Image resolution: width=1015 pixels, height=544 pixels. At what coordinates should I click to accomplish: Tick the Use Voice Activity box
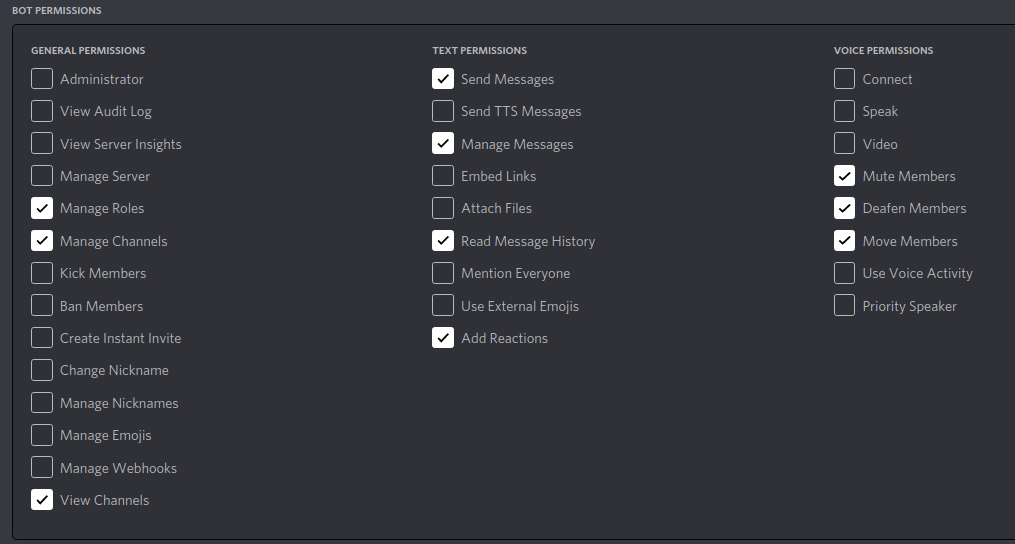(845, 273)
